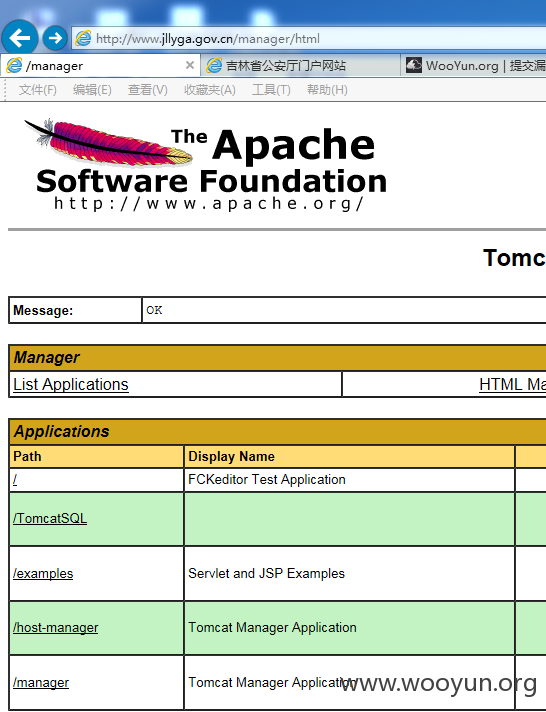This screenshot has height=712, width=546.
Task: Open the HTML Manager help link
Action: (512, 384)
